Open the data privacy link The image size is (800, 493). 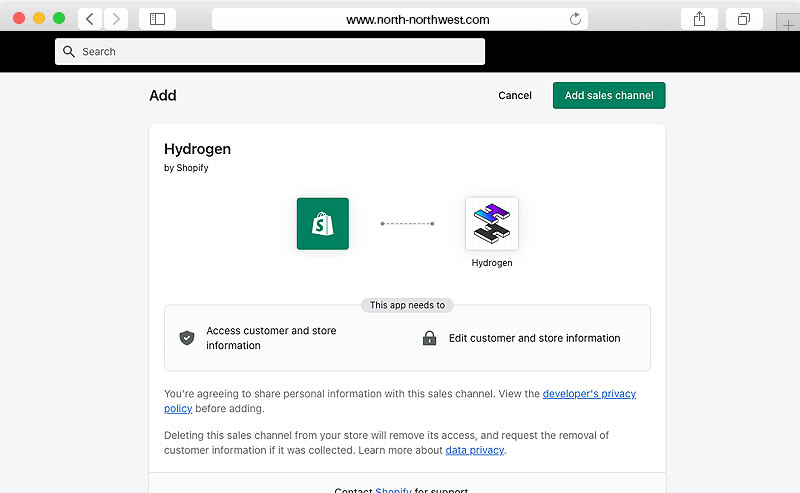coord(474,450)
